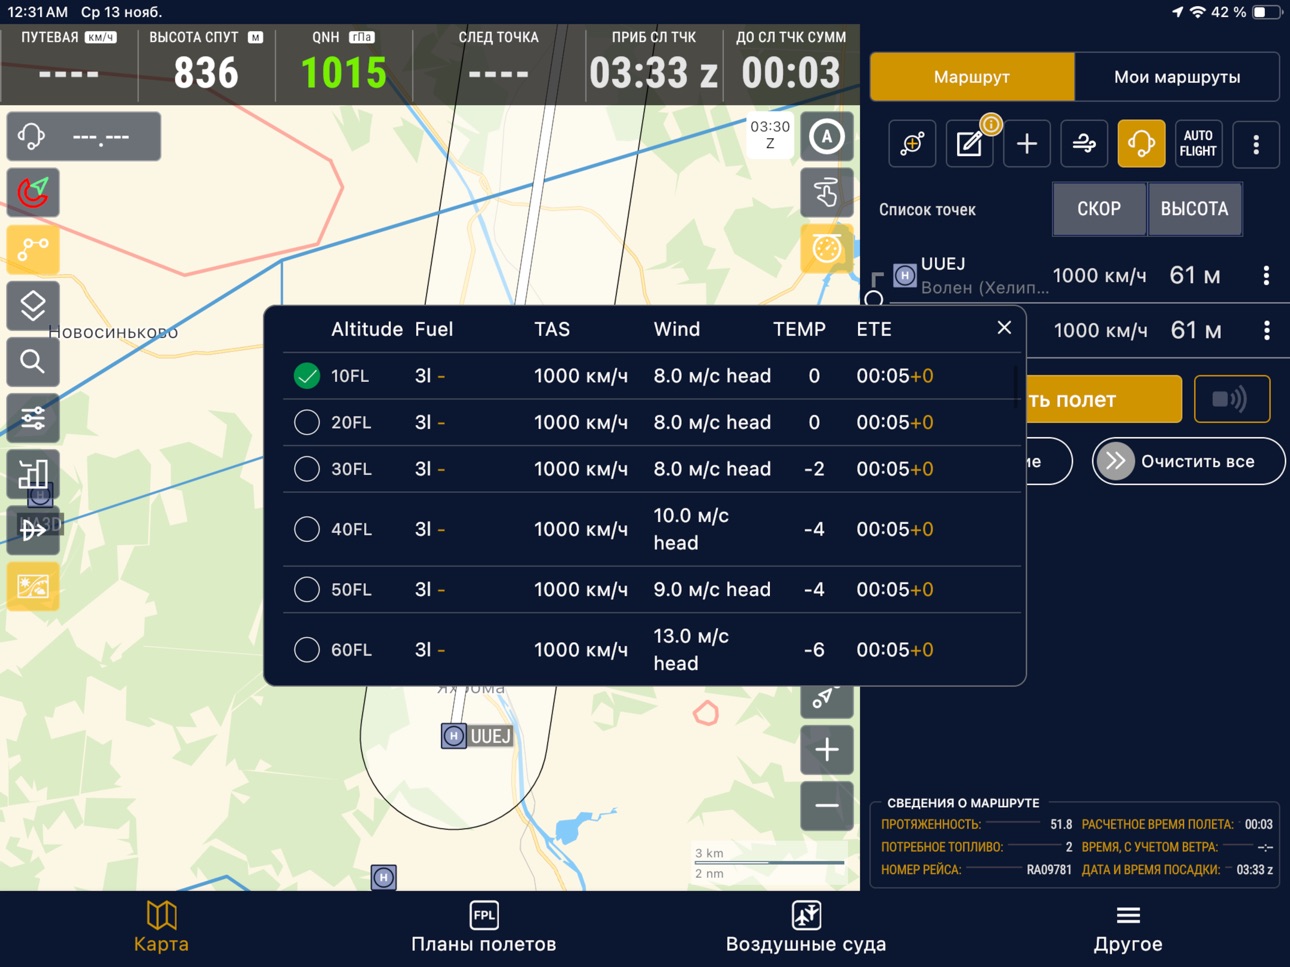
Task: Select the 50FL altitude radio button
Action: point(307,589)
